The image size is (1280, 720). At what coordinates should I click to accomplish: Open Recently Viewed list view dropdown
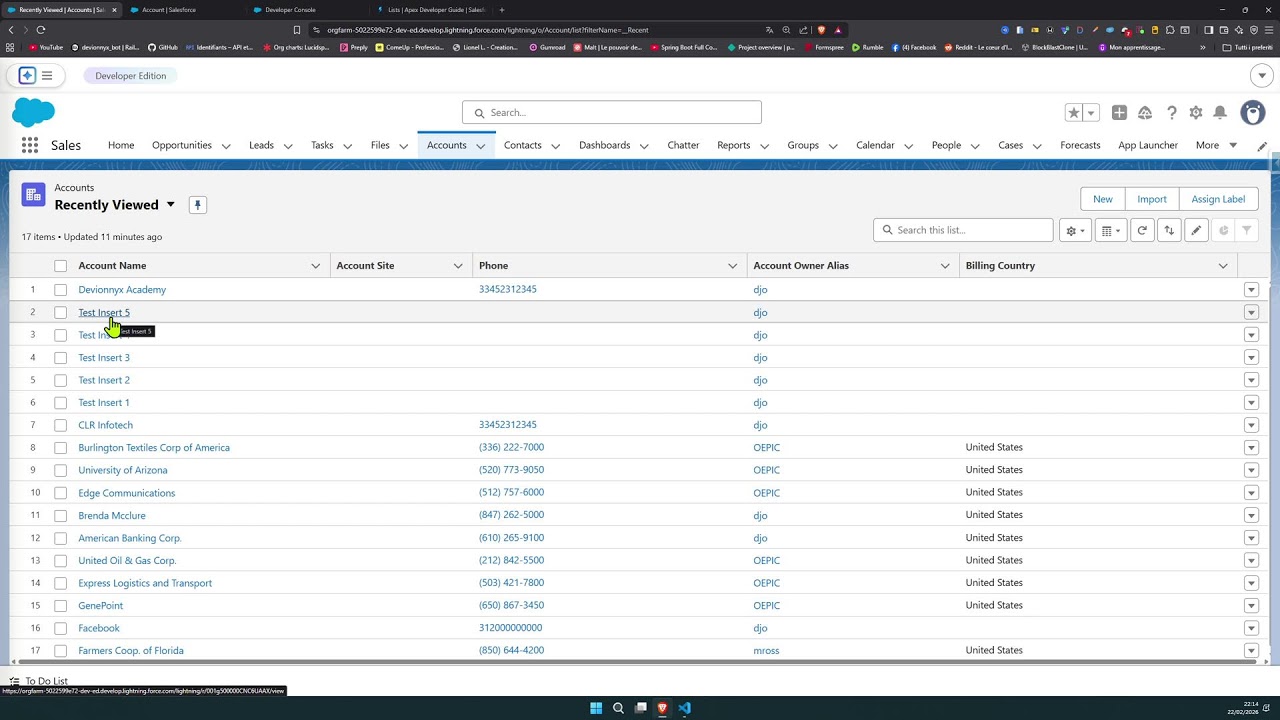170,205
